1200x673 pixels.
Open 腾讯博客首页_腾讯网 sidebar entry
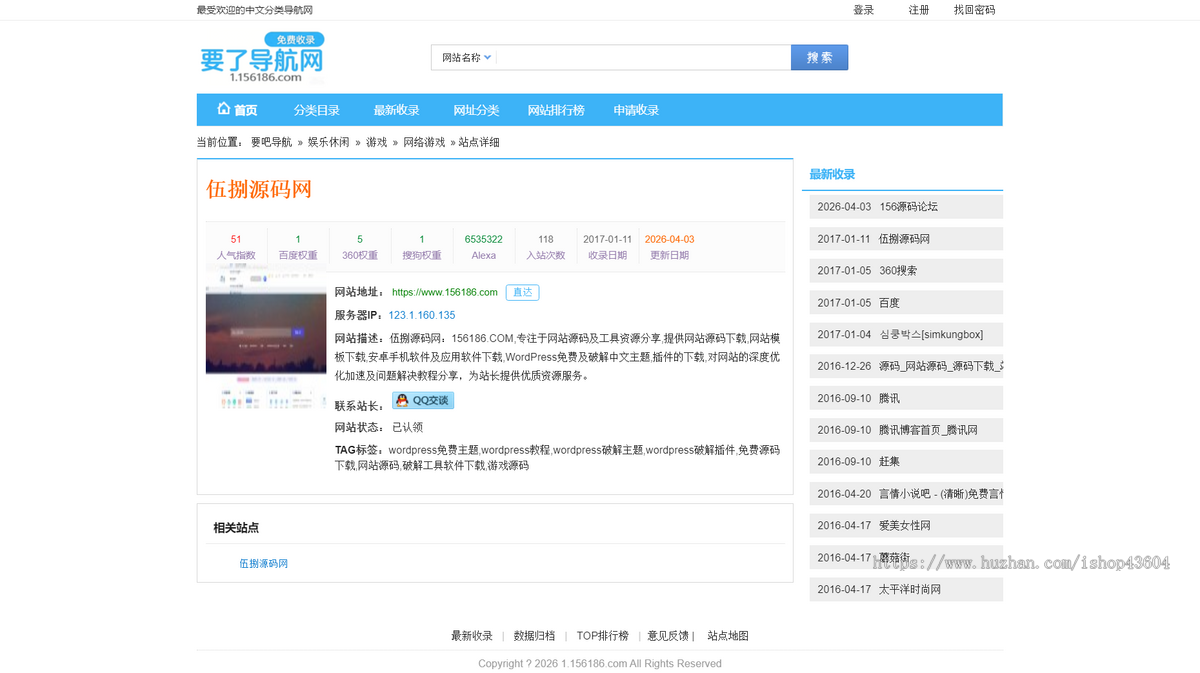(x=929, y=430)
